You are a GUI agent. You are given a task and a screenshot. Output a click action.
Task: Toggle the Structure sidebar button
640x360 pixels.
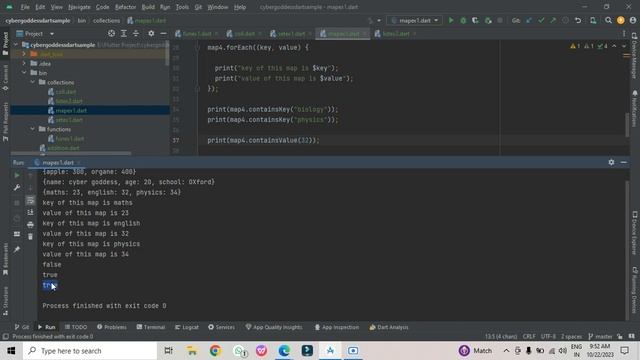pyautogui.click(x=5, y=301)
